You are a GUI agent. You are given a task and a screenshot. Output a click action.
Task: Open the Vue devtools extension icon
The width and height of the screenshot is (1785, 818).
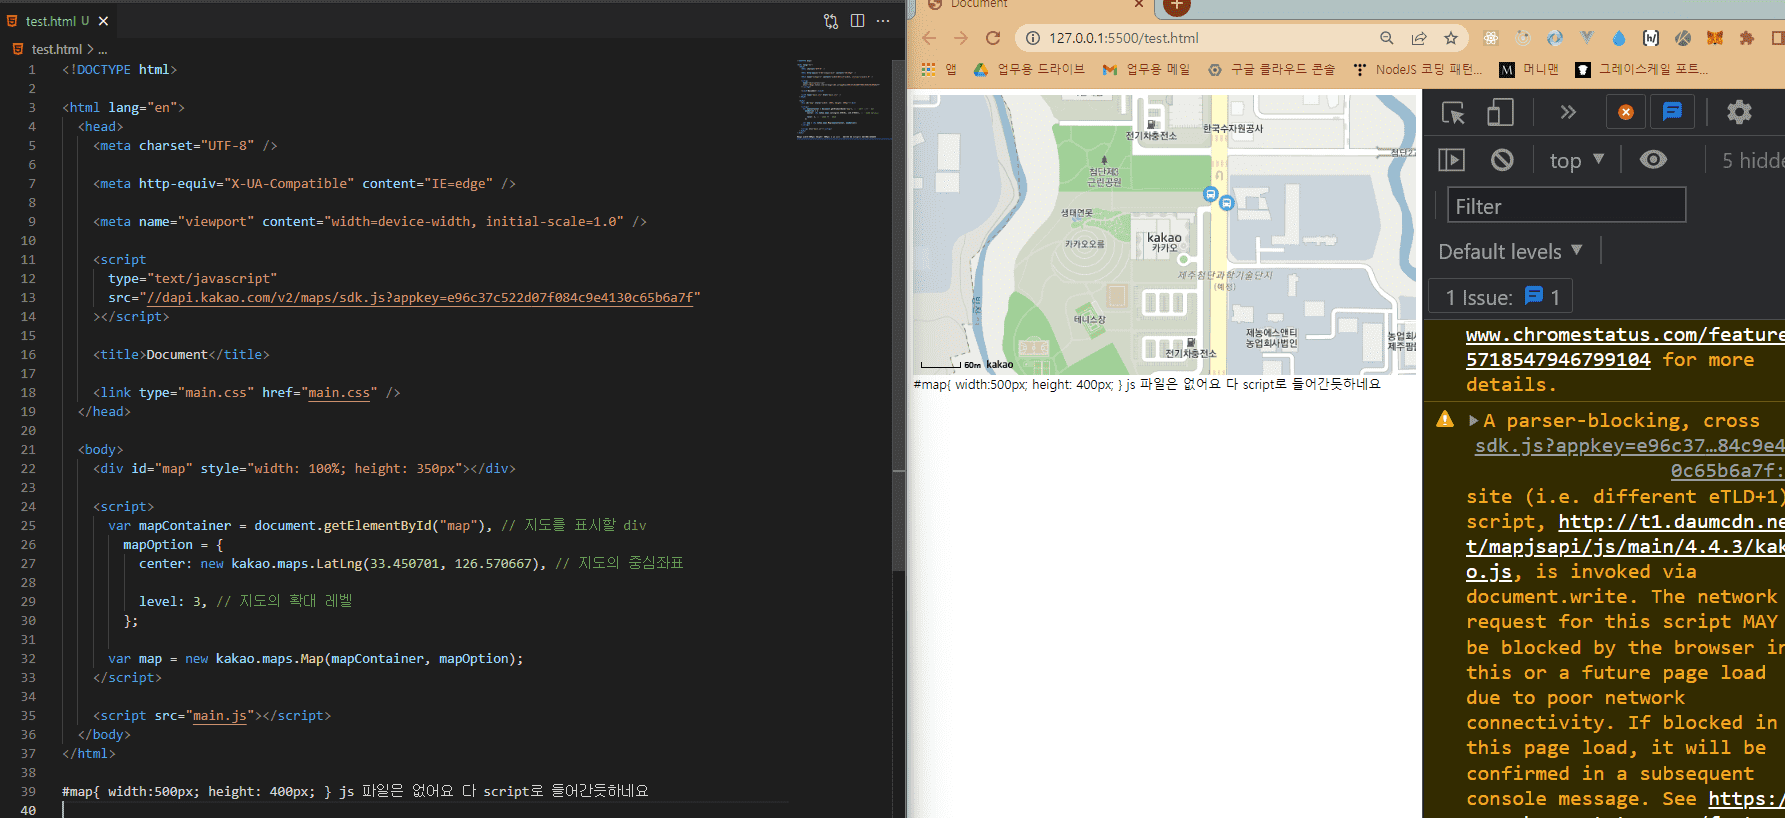pos(1587,38)
